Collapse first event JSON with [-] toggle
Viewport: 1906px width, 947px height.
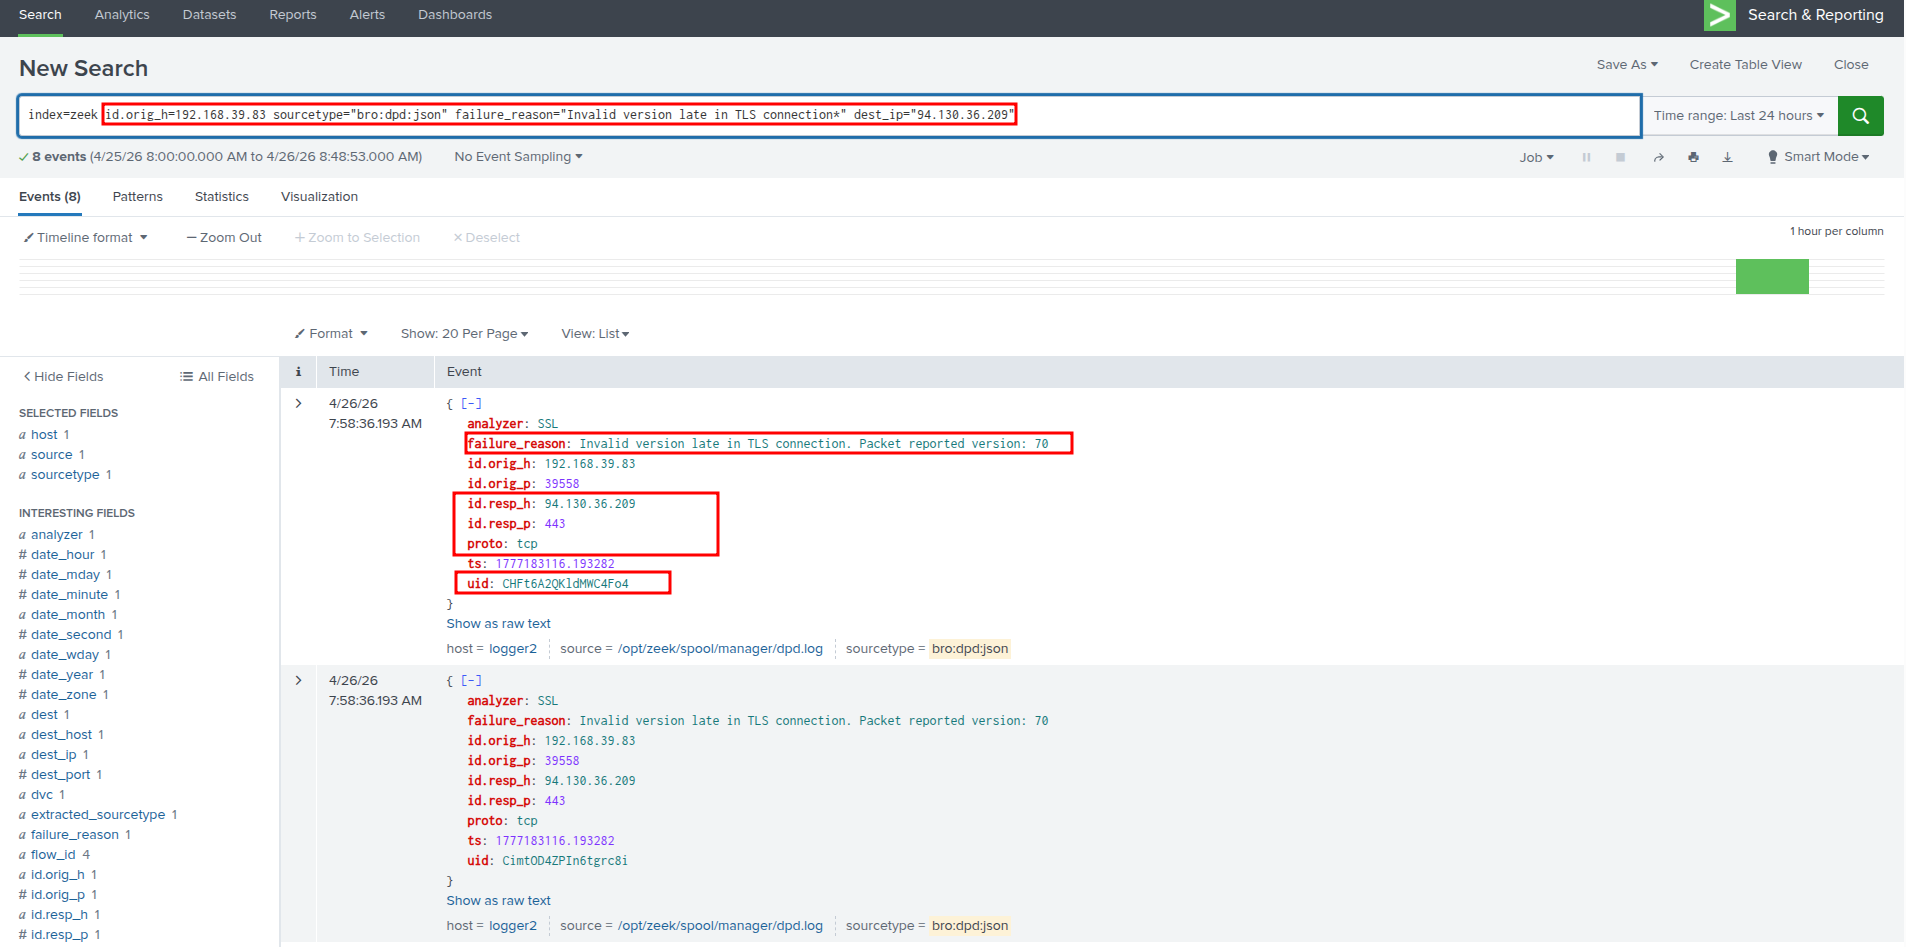point(471,404)
